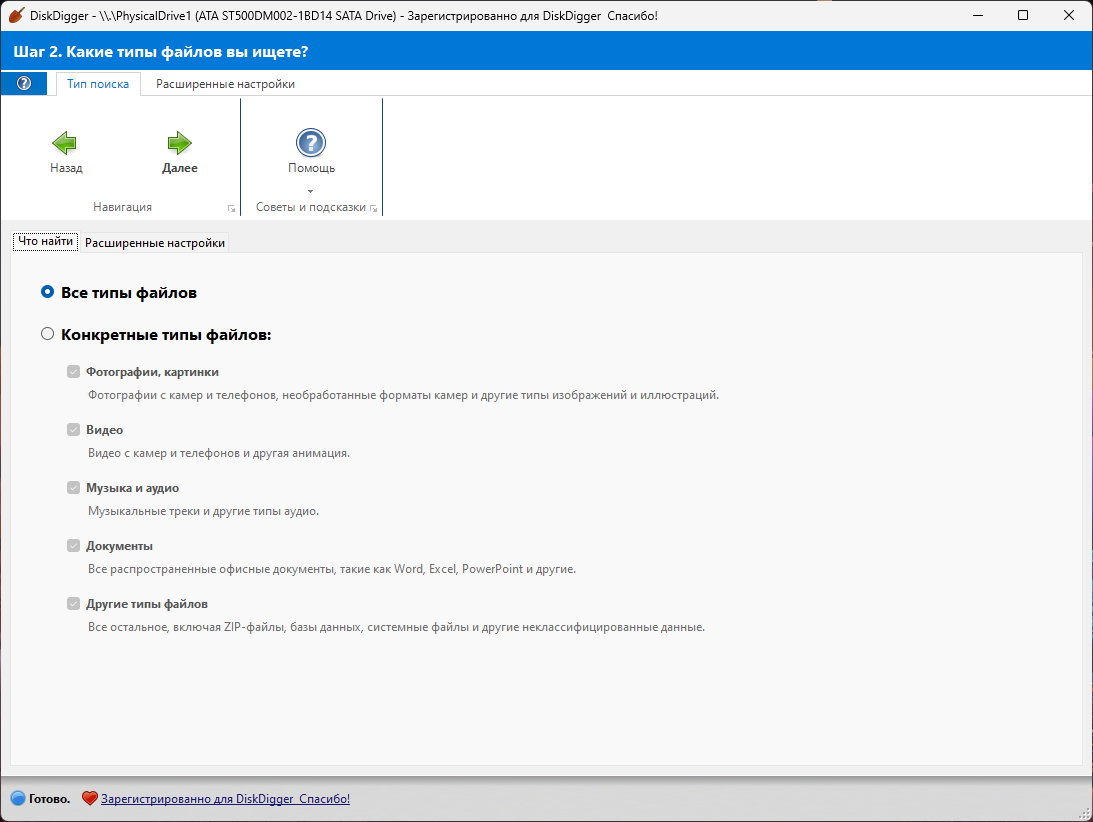The height and width of the screenshot is (822, 1093).
Task: Click the Видео с камер и телефонов description
Action: (219, 453)
